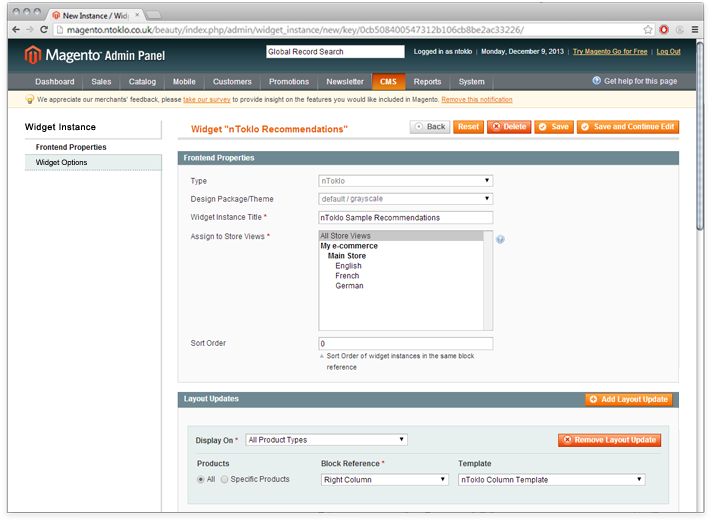710x528 pixels.
Task: Open the Design Package/Theme dropdown
Action: tap(405, 199)
